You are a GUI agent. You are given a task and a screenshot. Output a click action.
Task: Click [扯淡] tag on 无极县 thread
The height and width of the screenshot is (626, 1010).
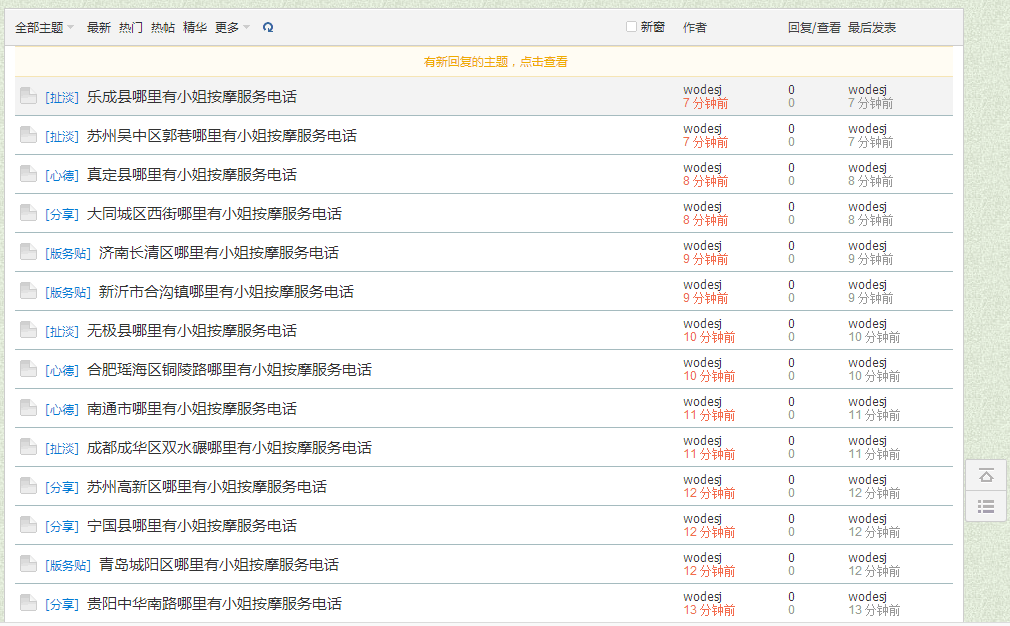(62, 332)
